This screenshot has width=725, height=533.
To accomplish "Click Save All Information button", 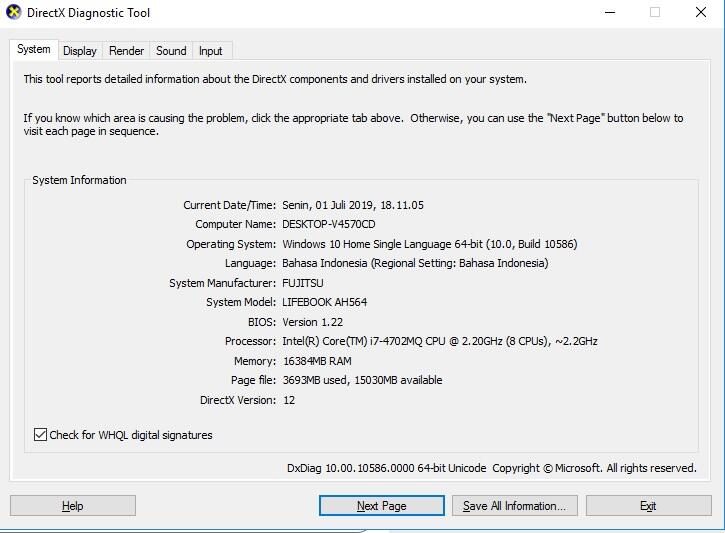I will [515, 506].
